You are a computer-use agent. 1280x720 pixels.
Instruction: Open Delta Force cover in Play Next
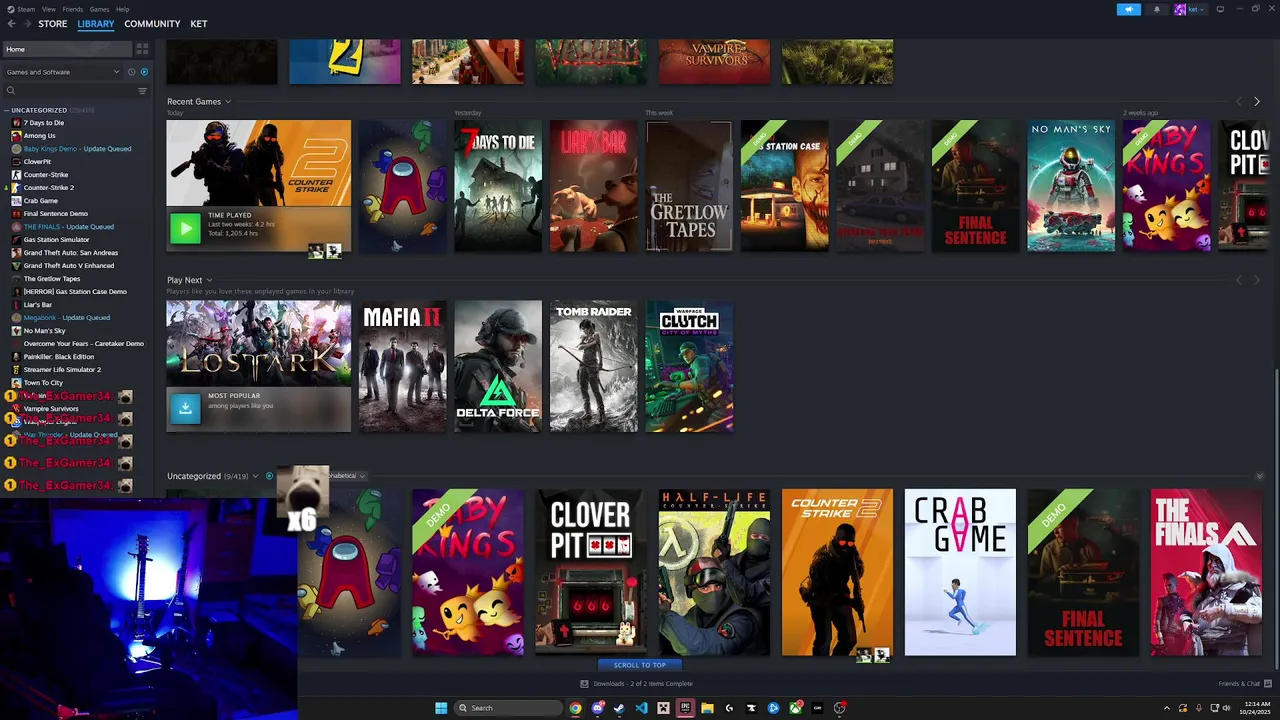498,367
